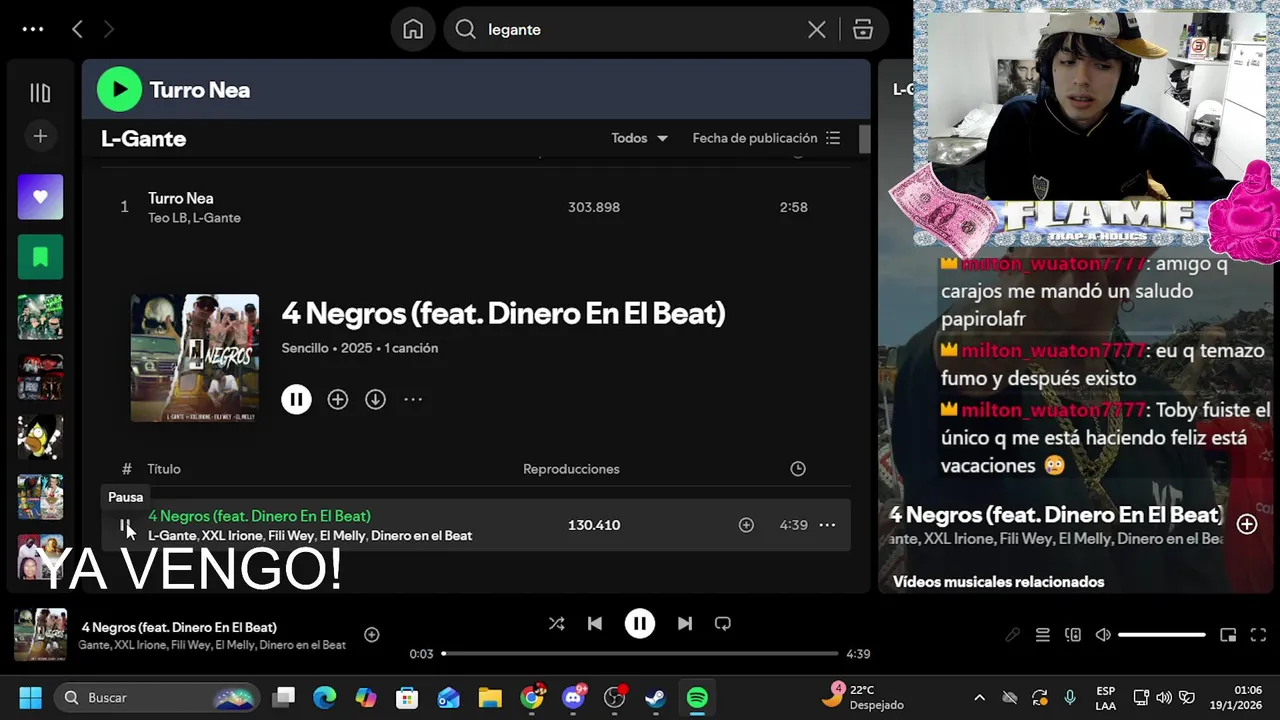The image size is (1280, 720).
Task: Add current song to playlist from the player bar
Action: [x=371, y=634]
